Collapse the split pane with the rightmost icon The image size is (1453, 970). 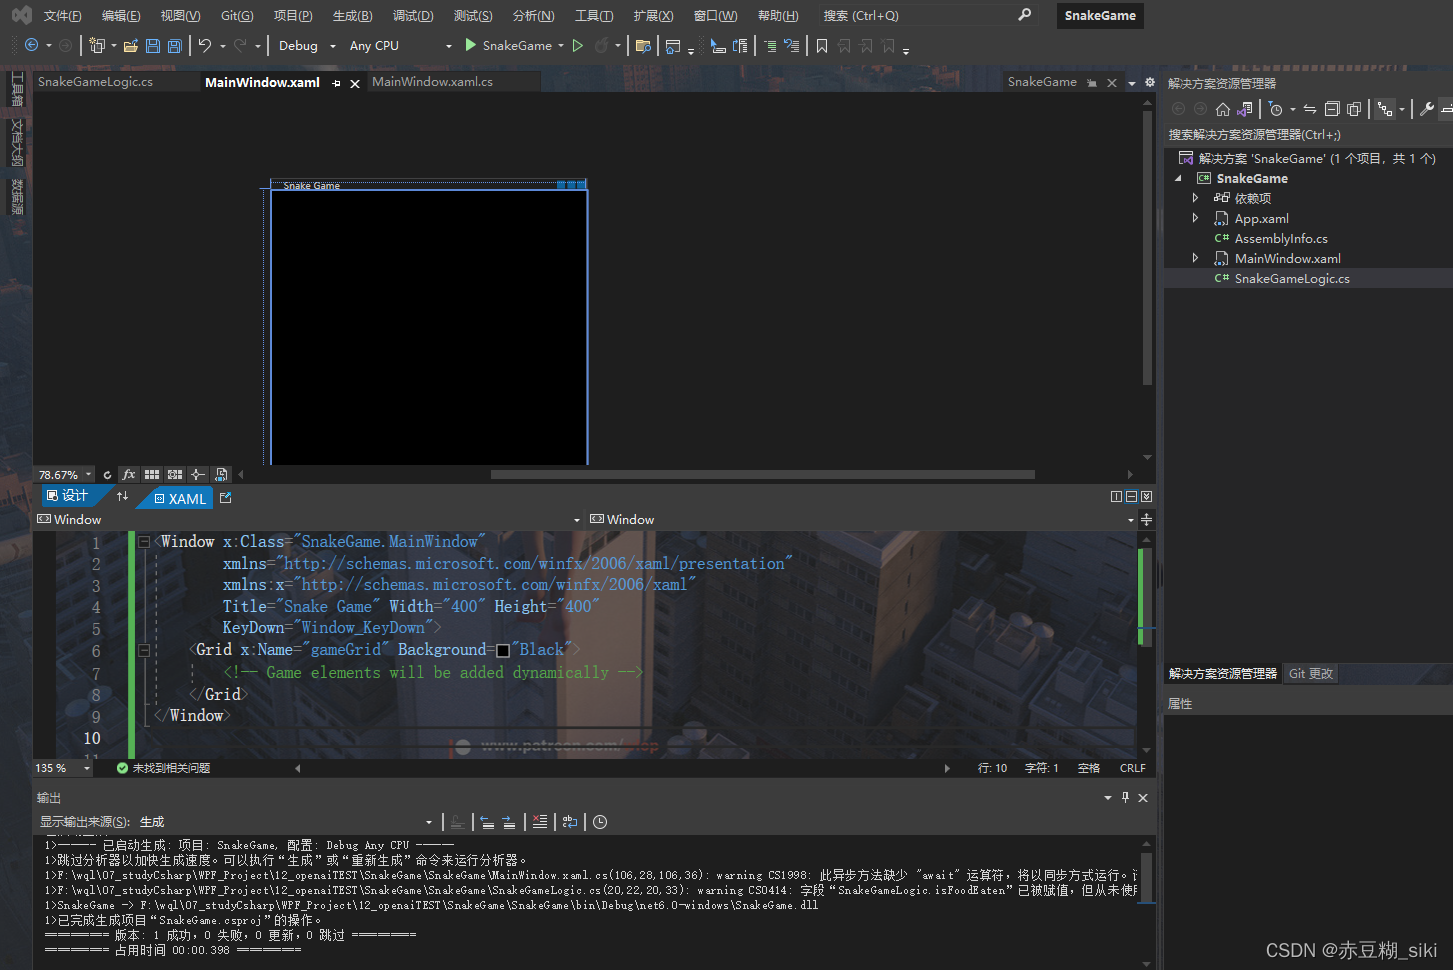pyautogui.click(x=1146, y=496)
